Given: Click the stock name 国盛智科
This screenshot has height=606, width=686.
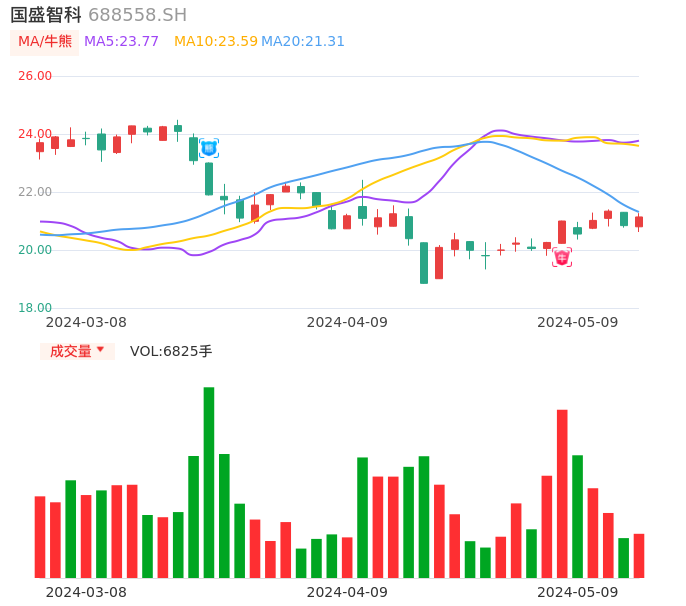Looking at the screenshot, I should 46,15.
